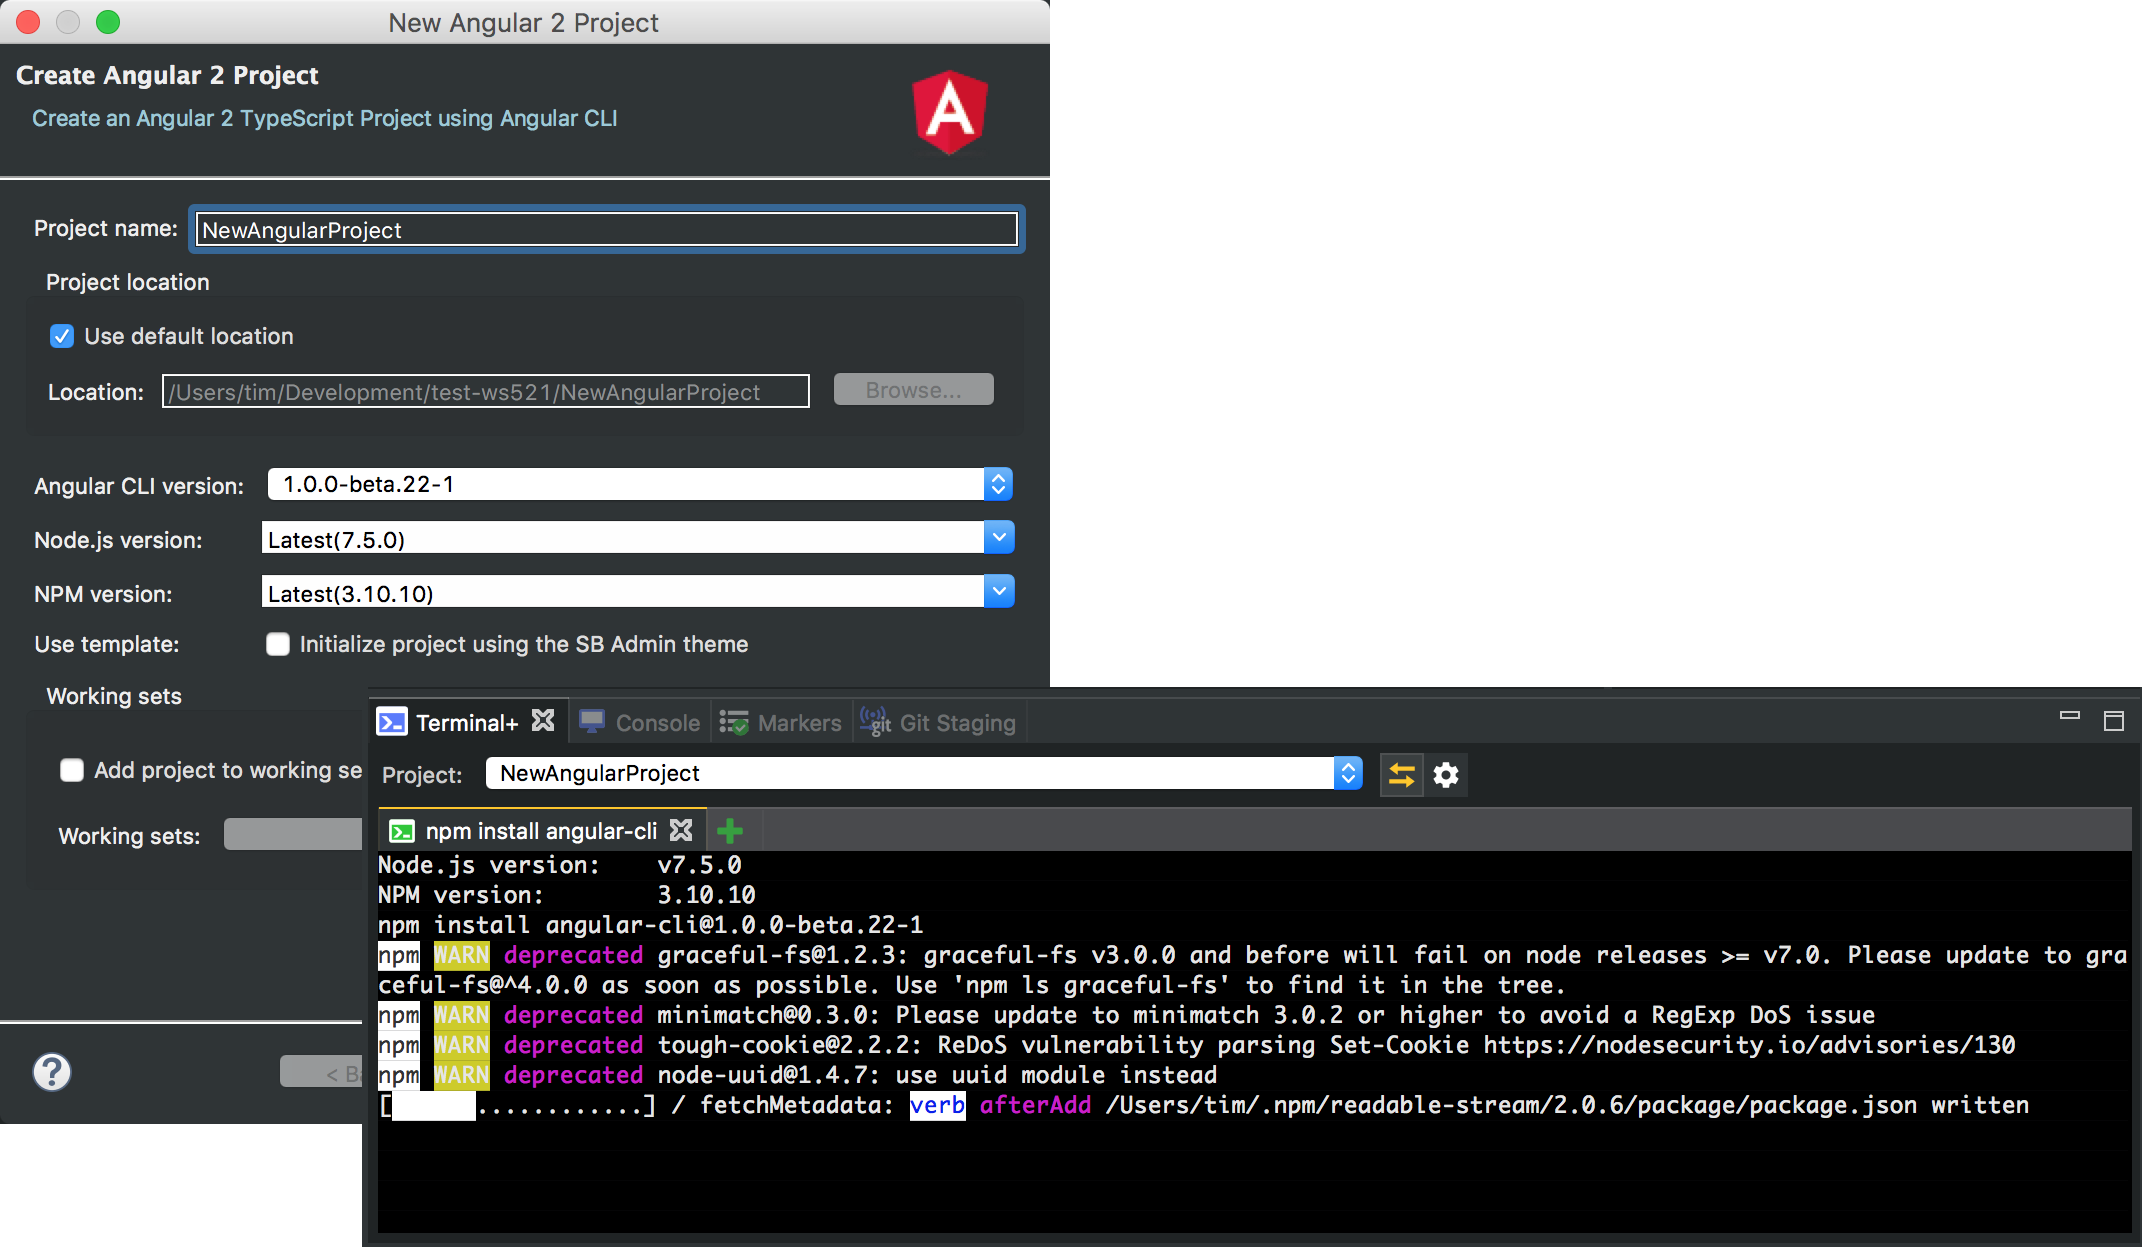The height and width of the screenshot is (1247, 2142).
Task: Click the Browse... button
Action: [x=914, y=390]
